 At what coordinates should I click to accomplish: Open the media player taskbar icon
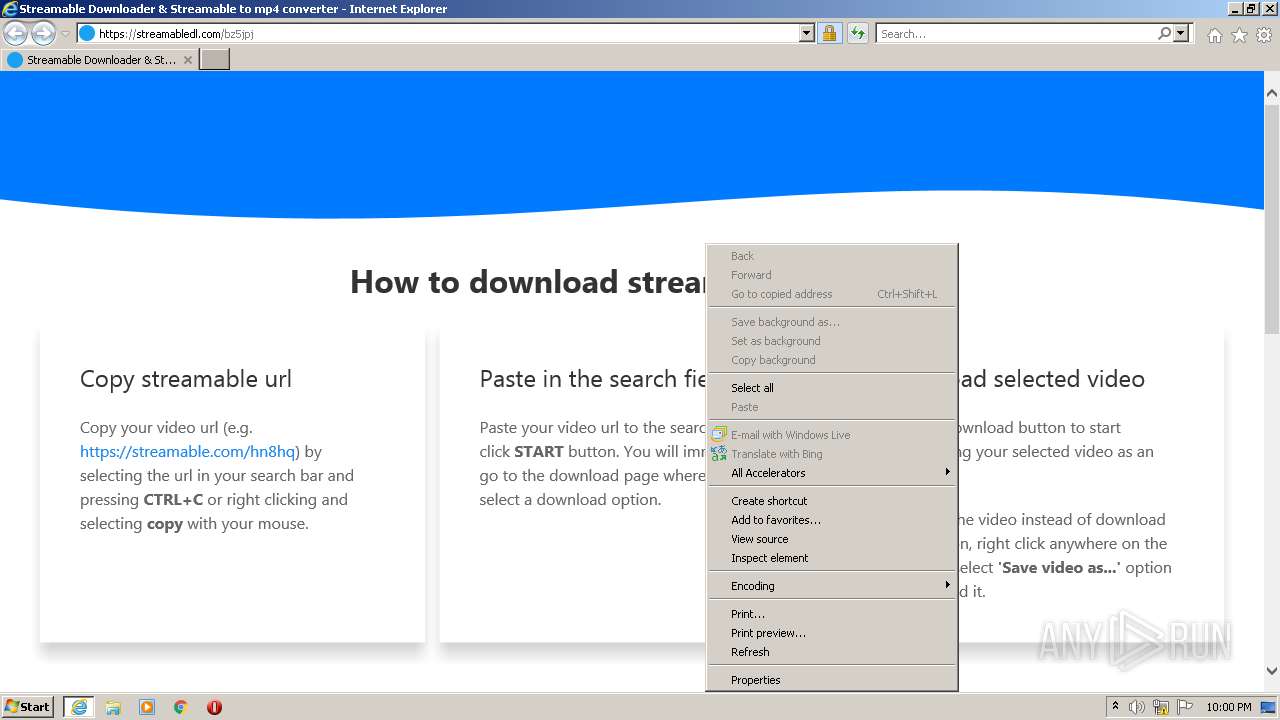coord(147,707)
